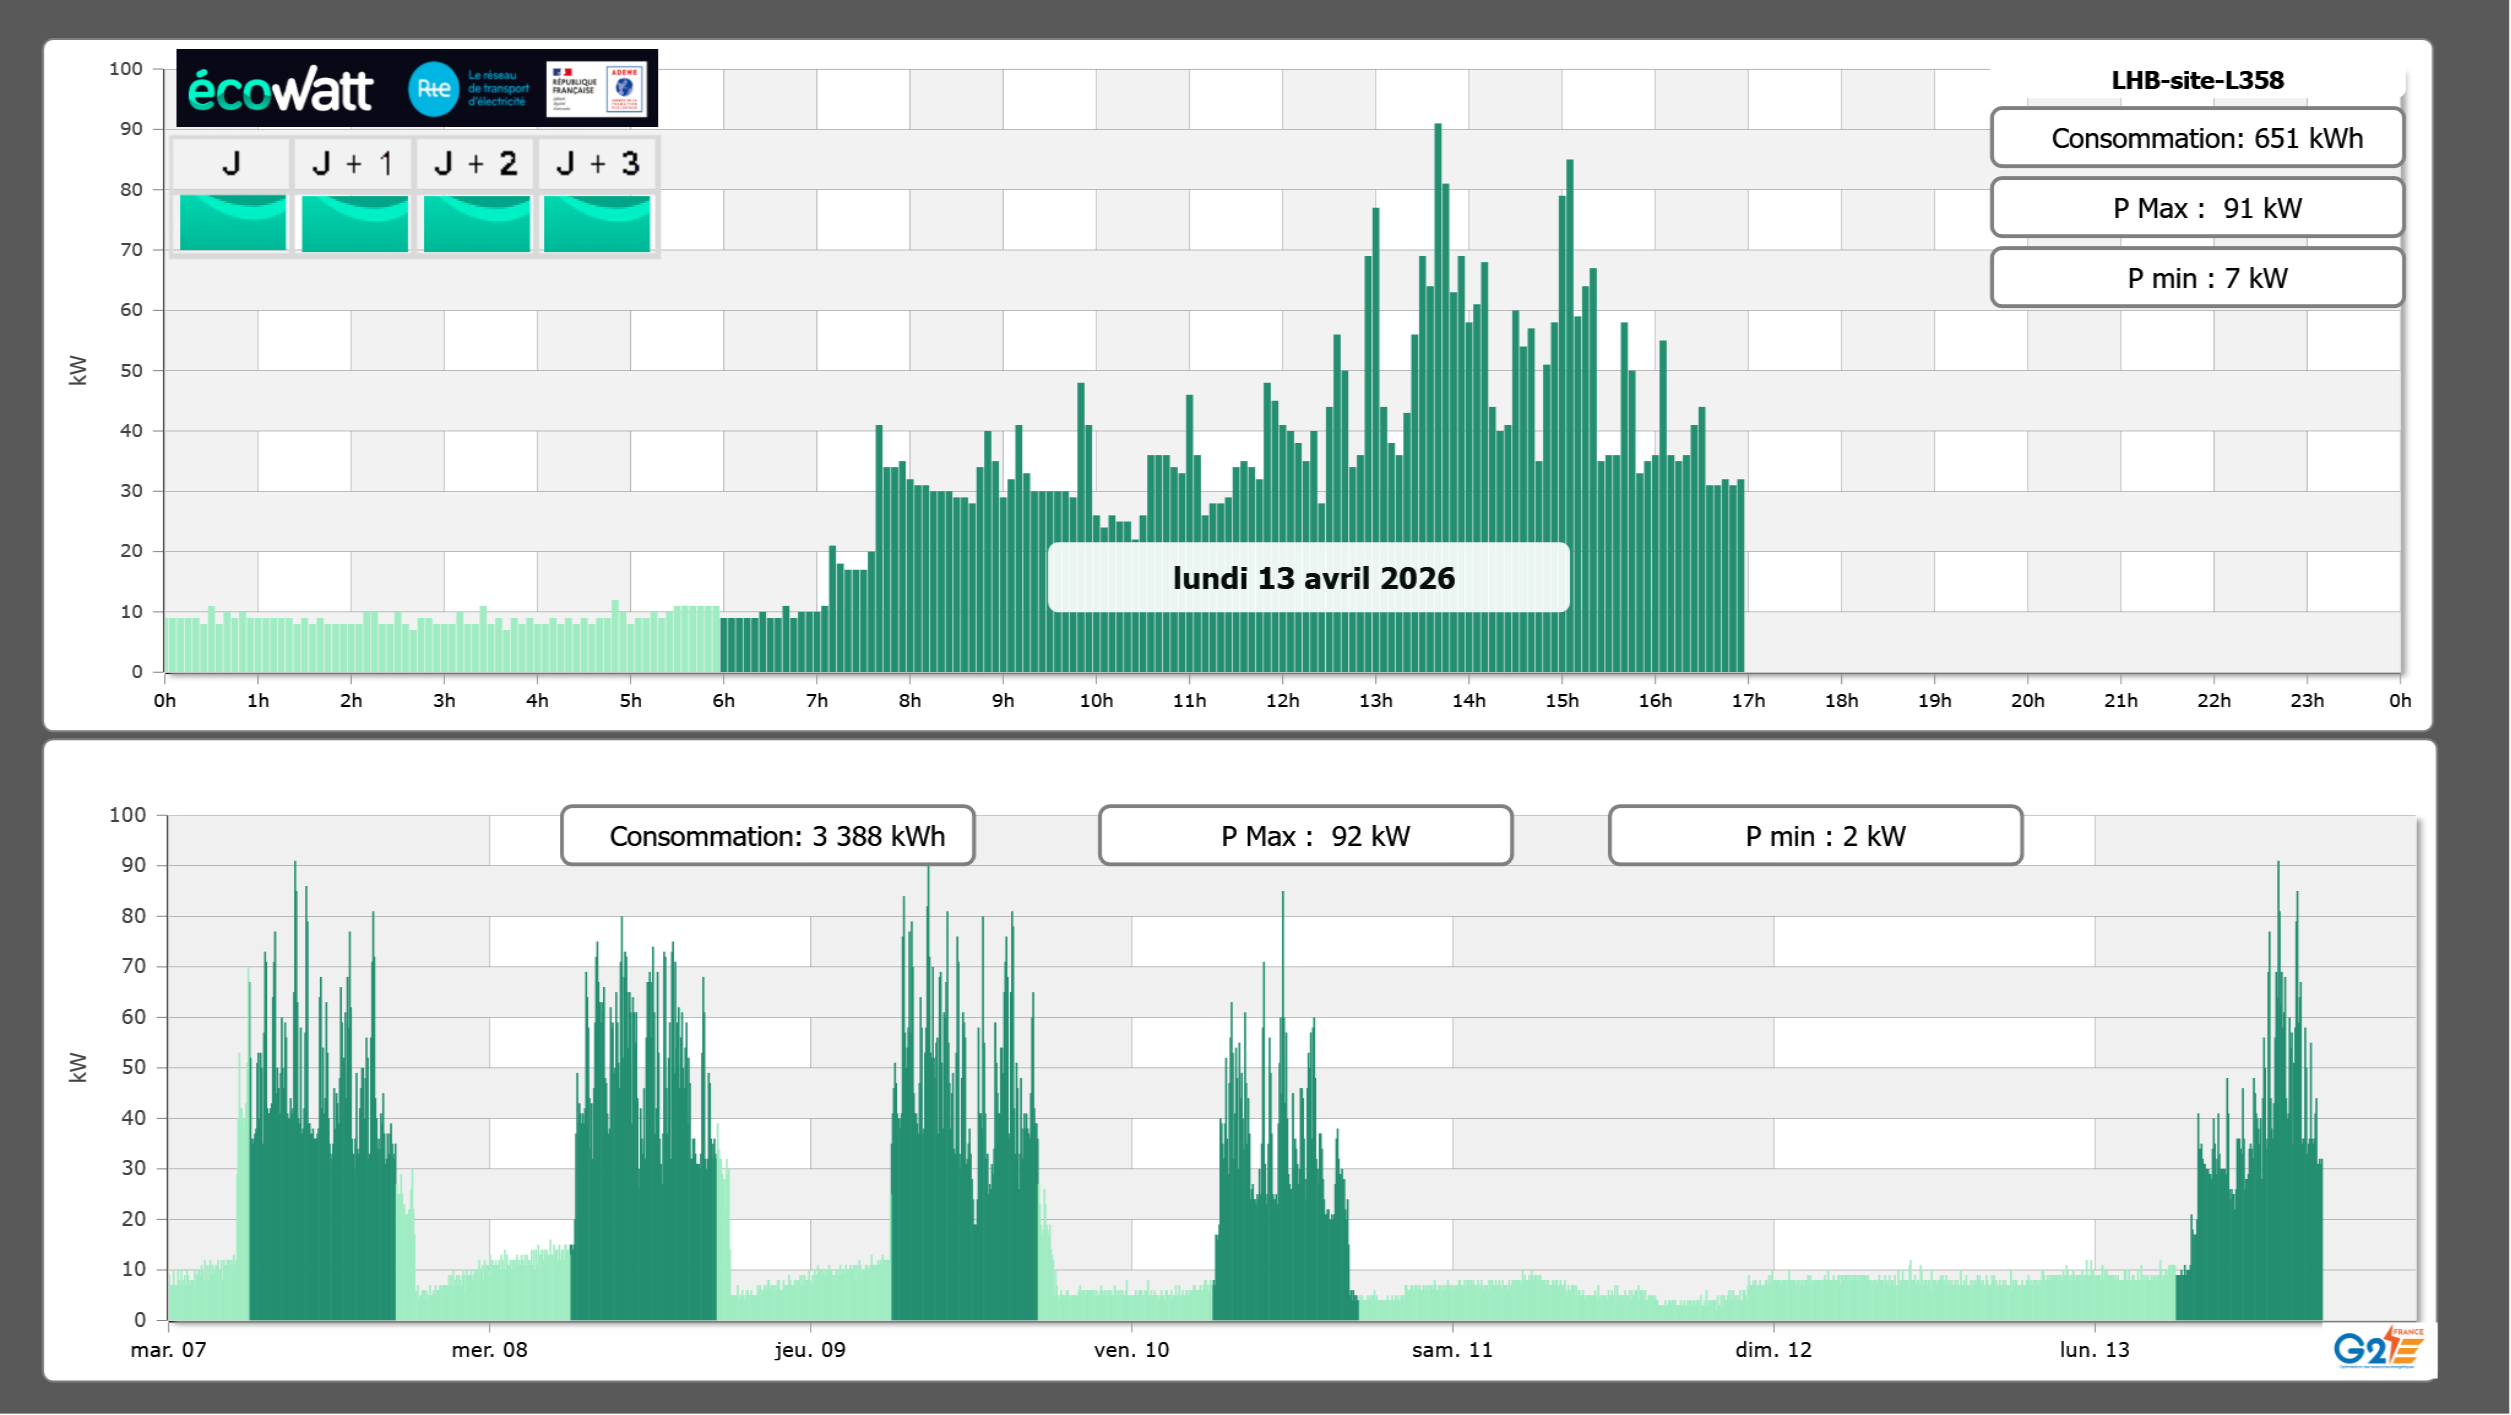Click the écowatt logo

280,90
